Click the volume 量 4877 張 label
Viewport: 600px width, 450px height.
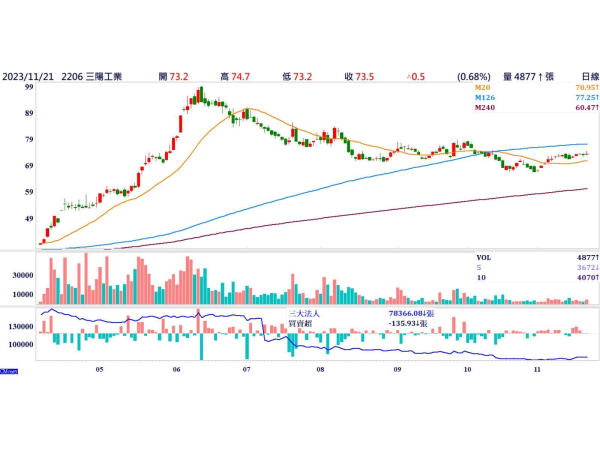[528, 77]
